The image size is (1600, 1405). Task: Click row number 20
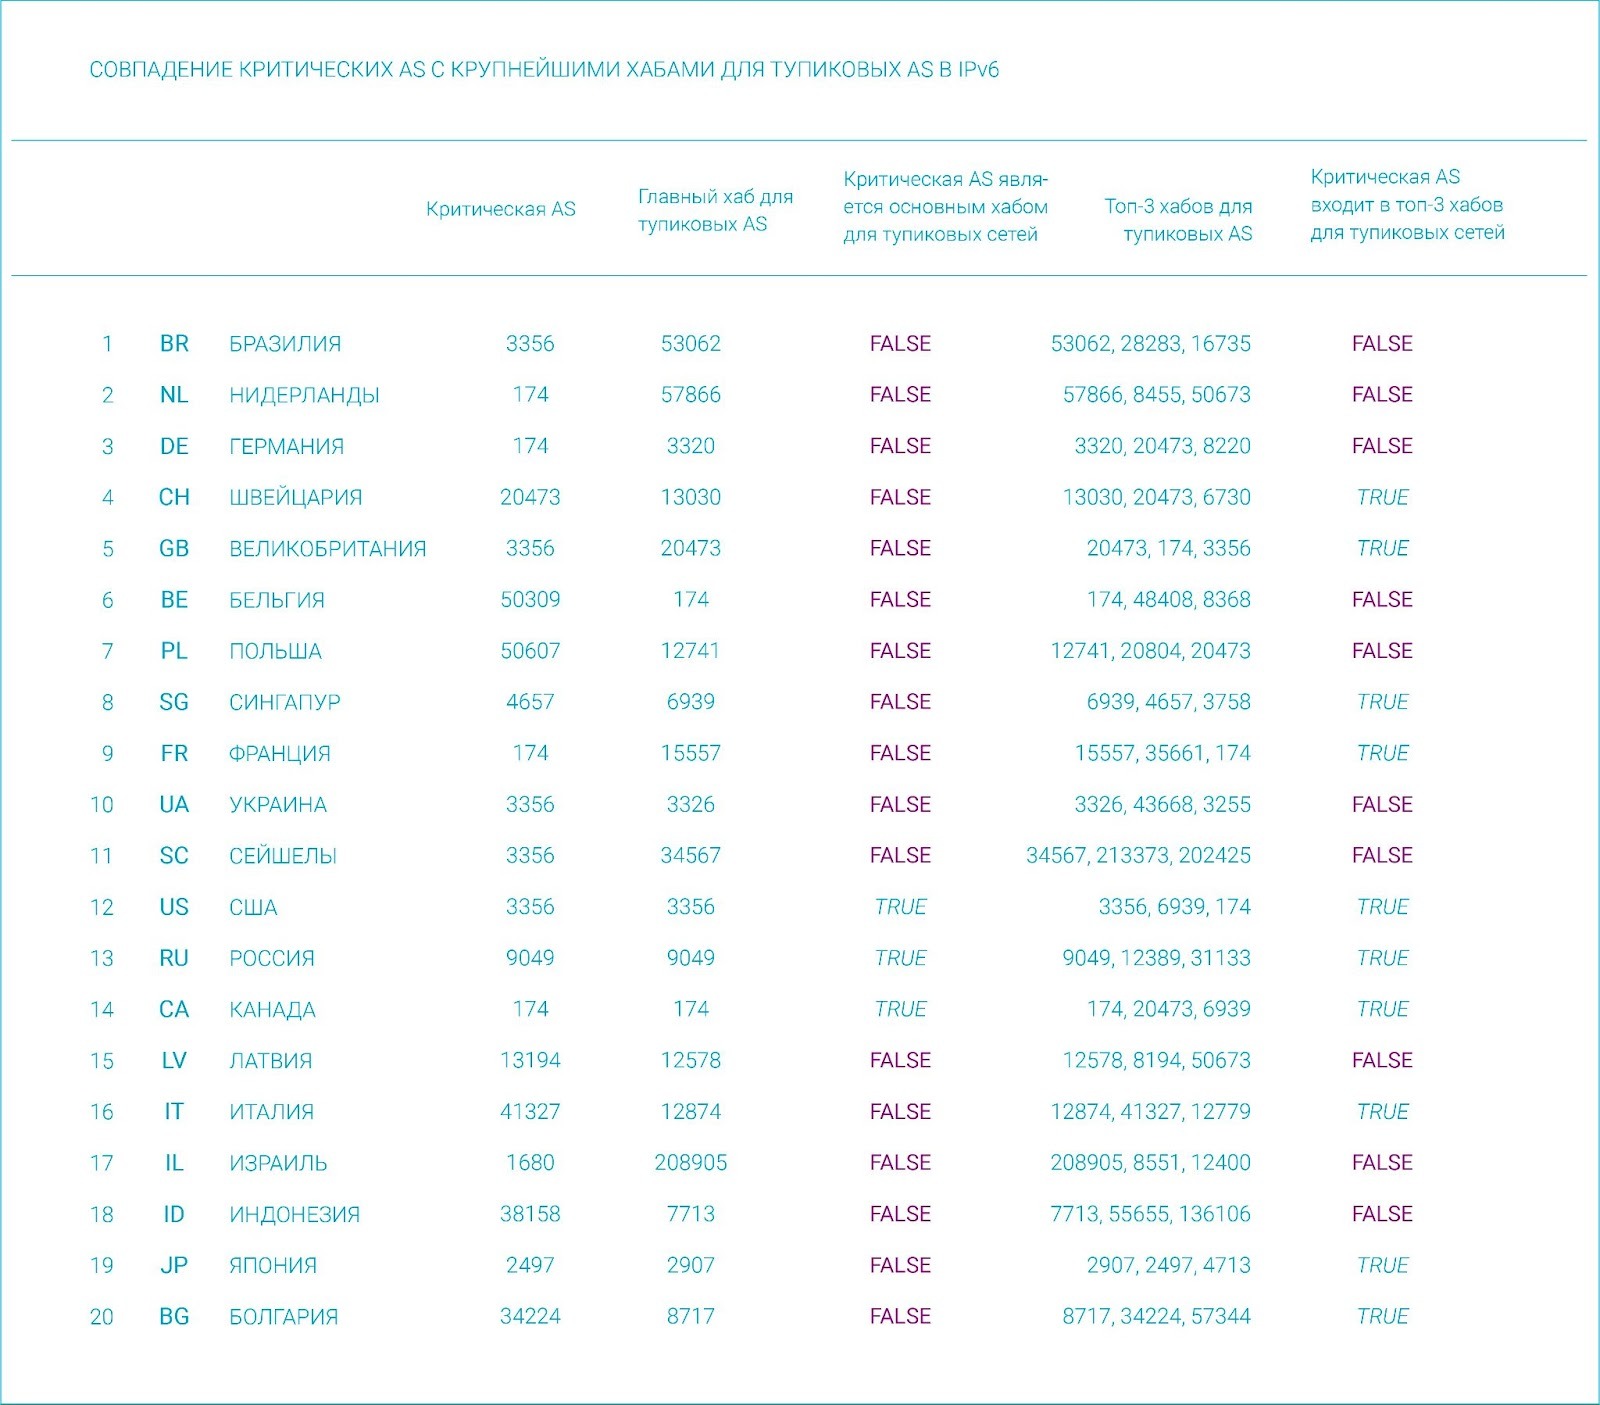coord(102,1317)
